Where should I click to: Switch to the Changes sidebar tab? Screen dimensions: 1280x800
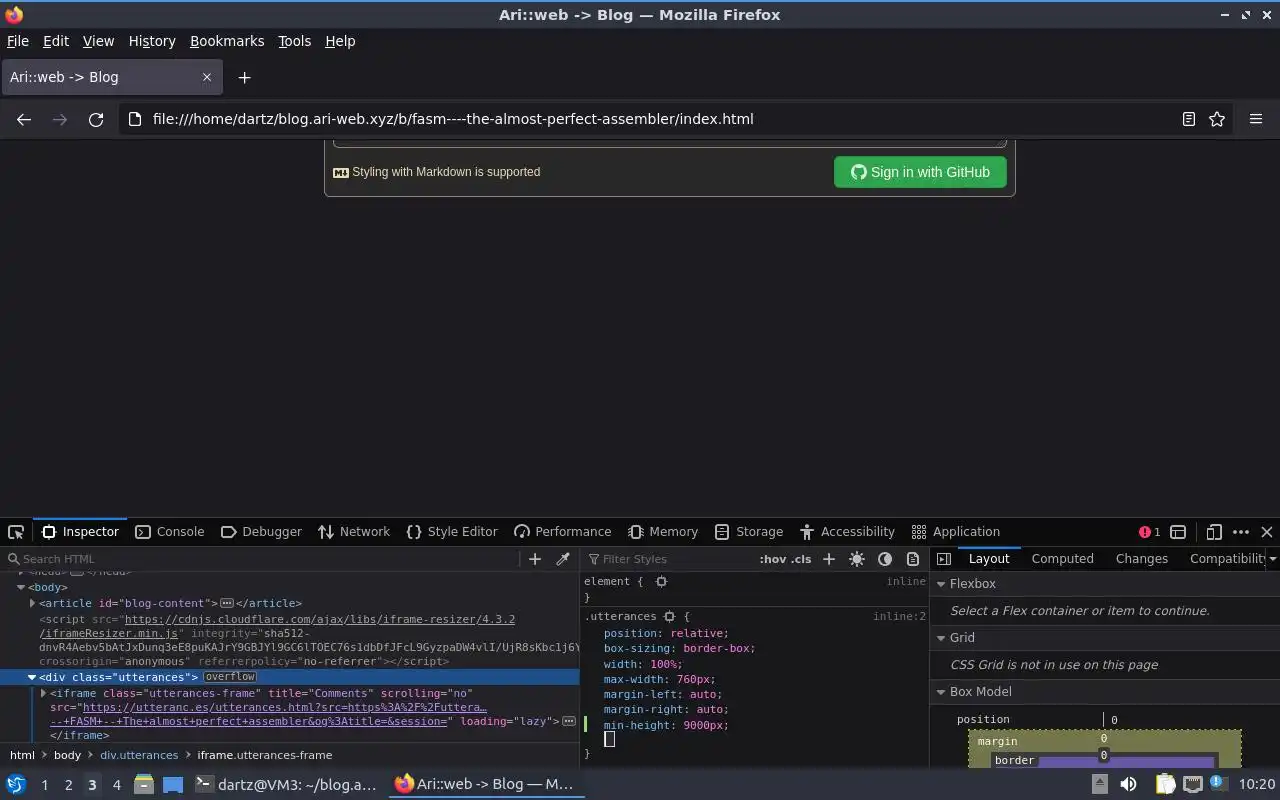pos(1141,559)
